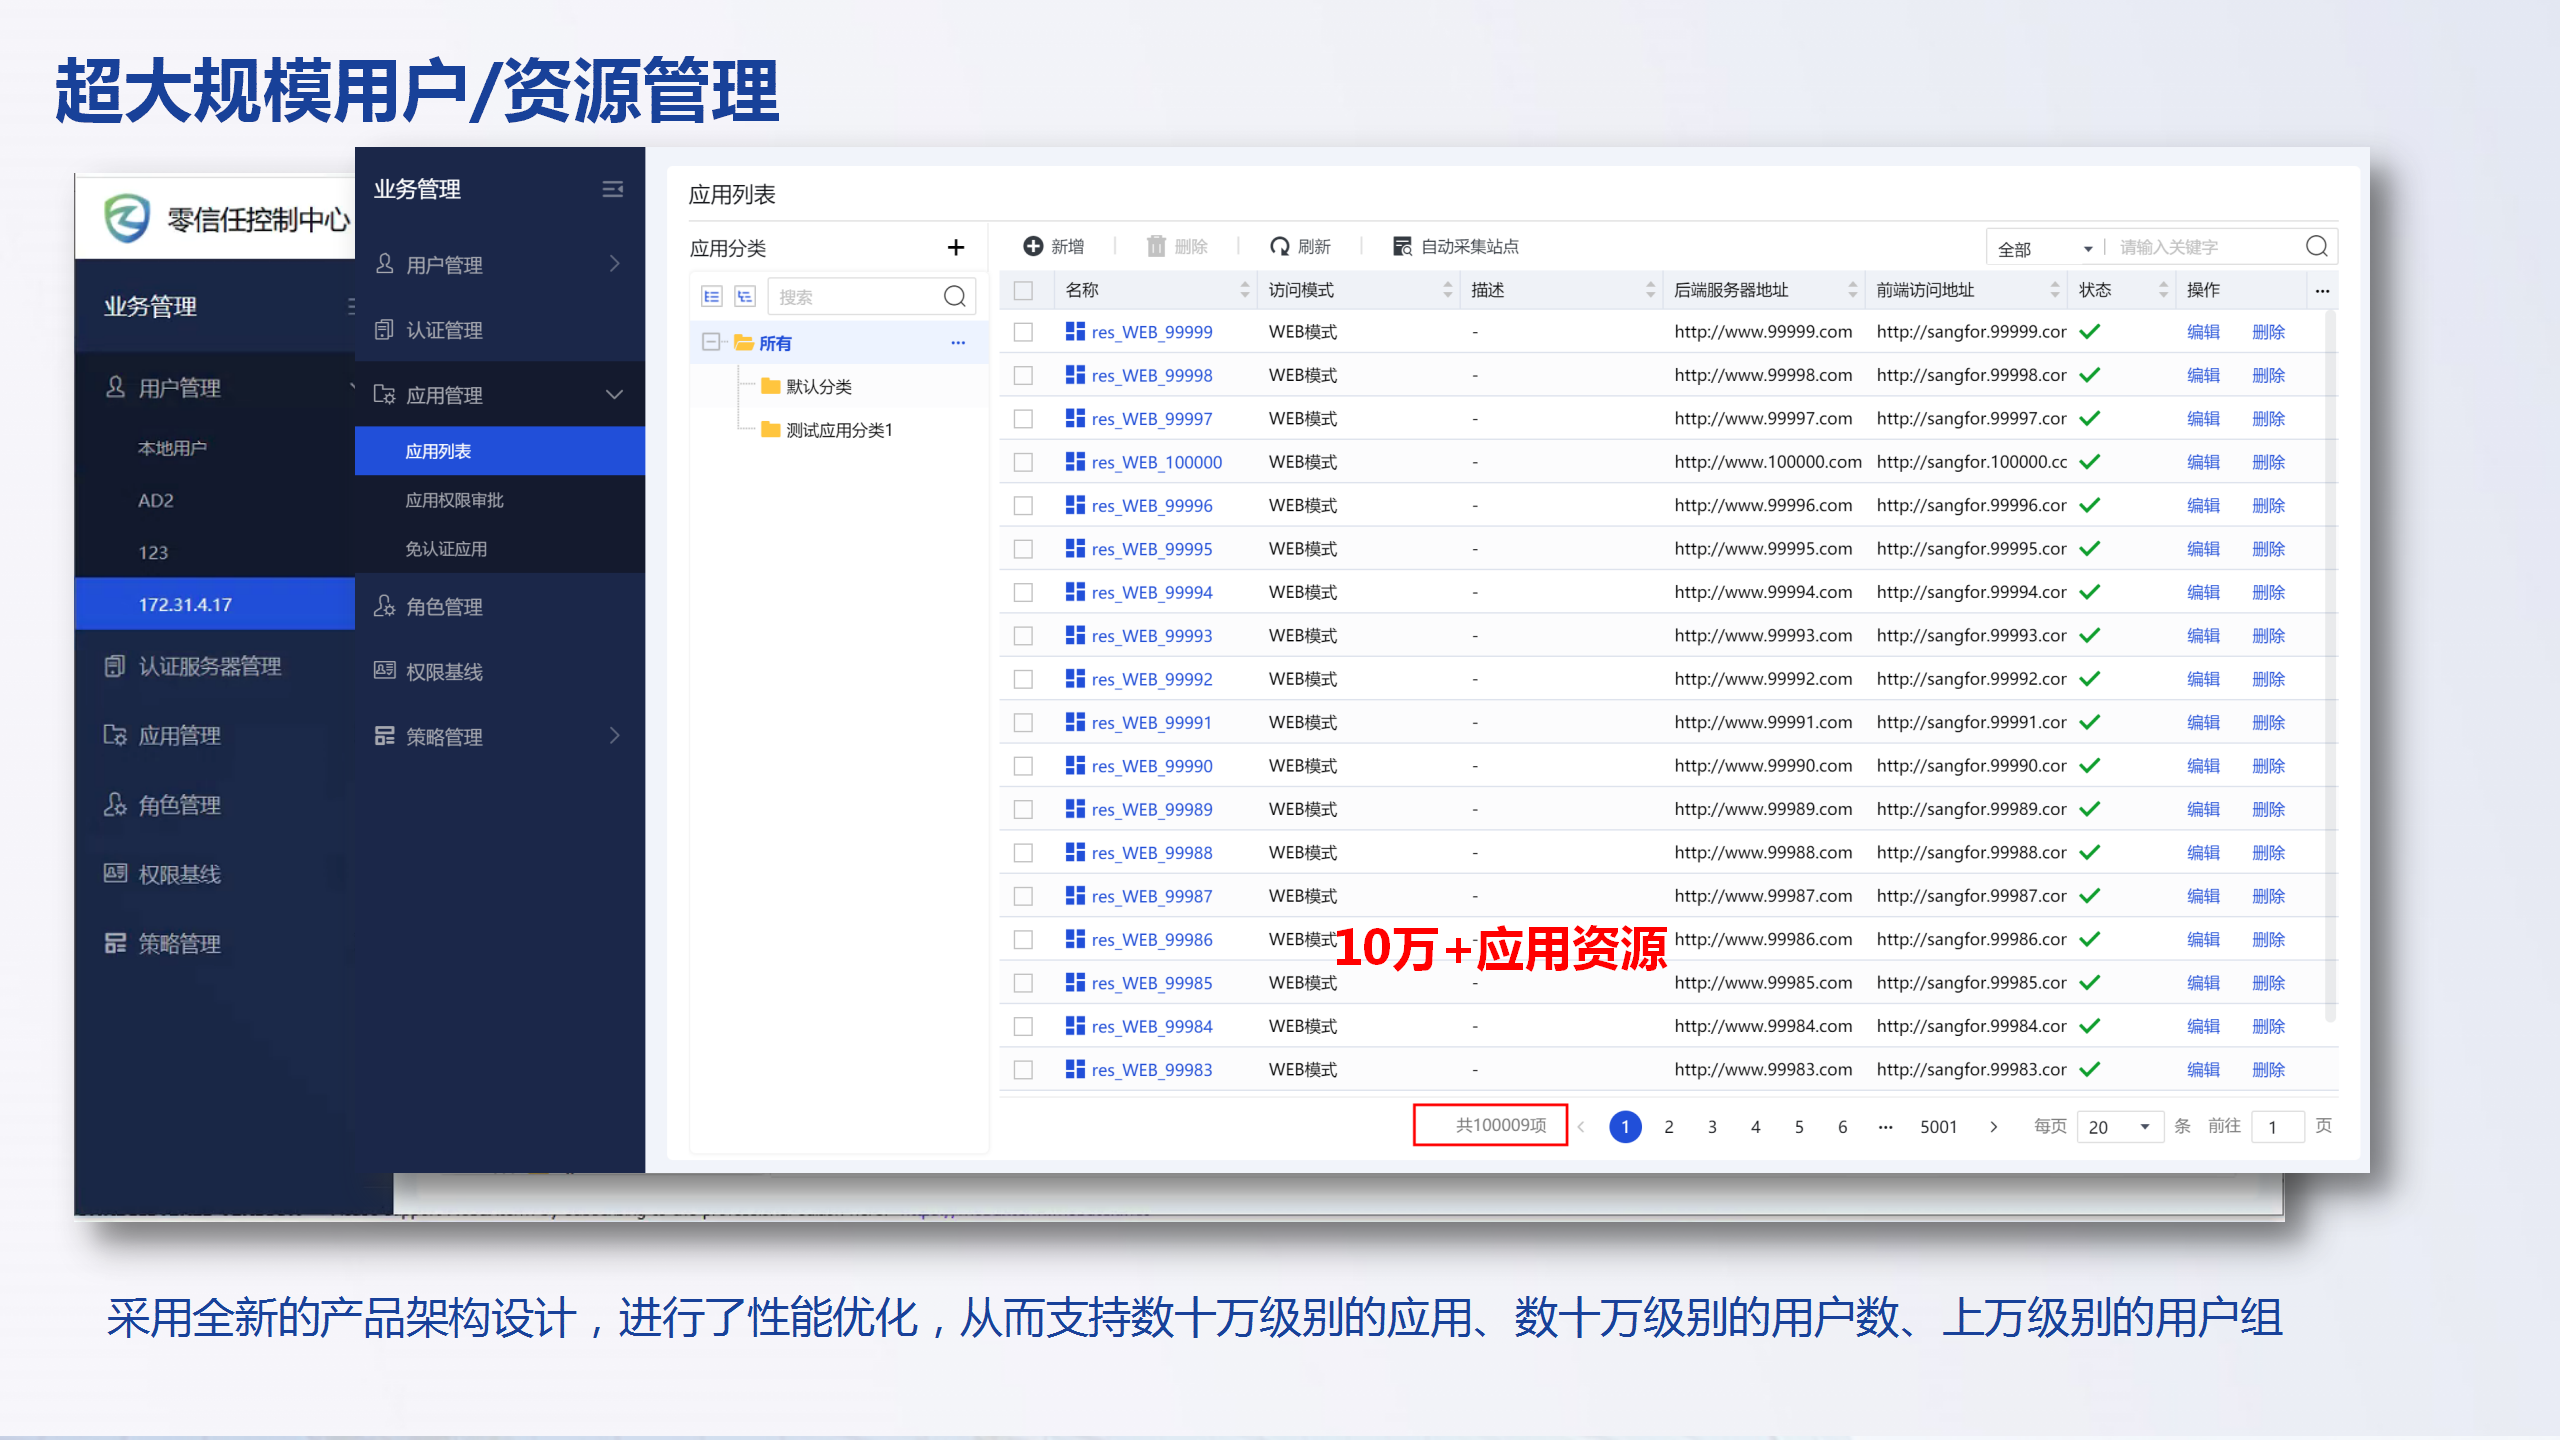Click the magnifier in keyword search box
The image size is (2560, 1440).
[2316, 246]
